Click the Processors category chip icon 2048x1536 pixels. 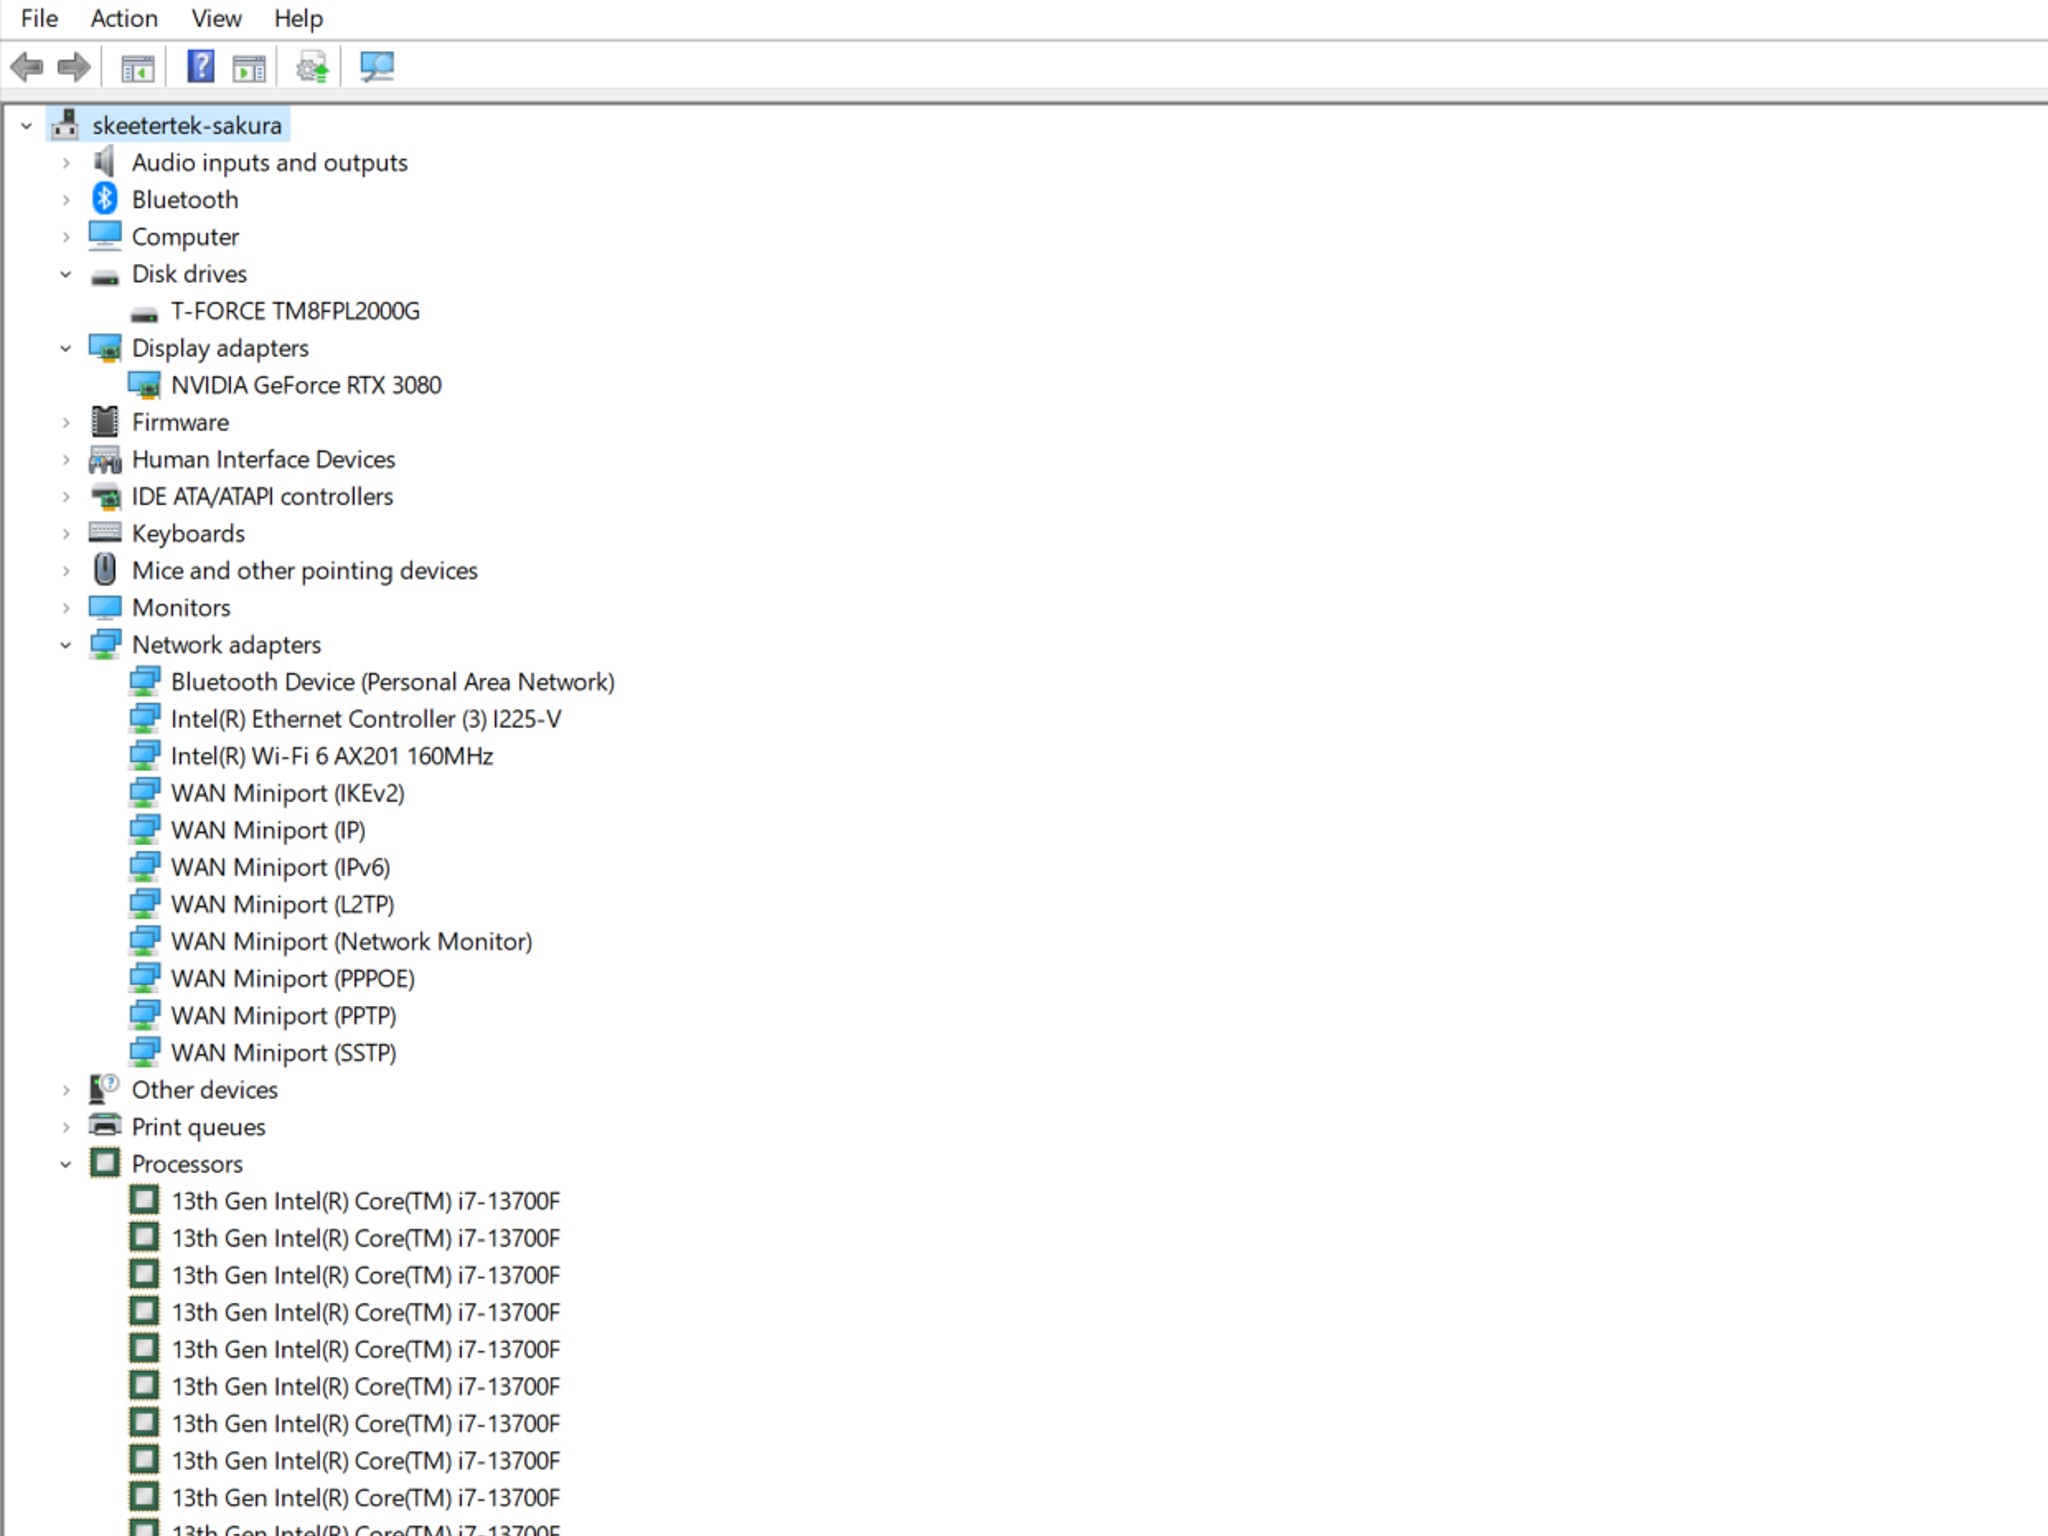coord(105,1162)
